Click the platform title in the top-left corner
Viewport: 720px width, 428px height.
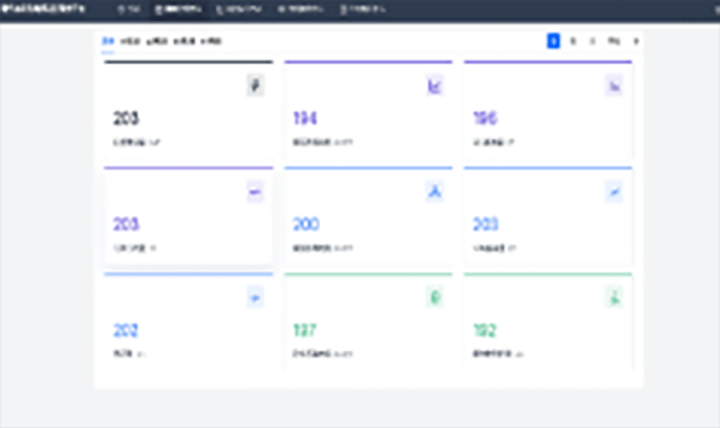click(43, 10)
